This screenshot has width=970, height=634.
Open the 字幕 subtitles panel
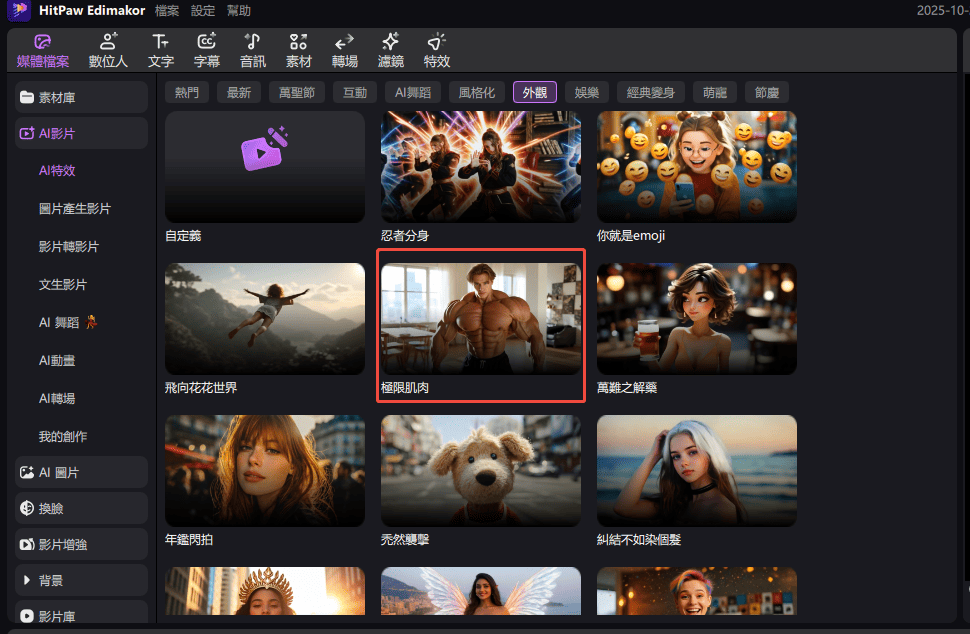pyautogui.click(x=207, y=49)
